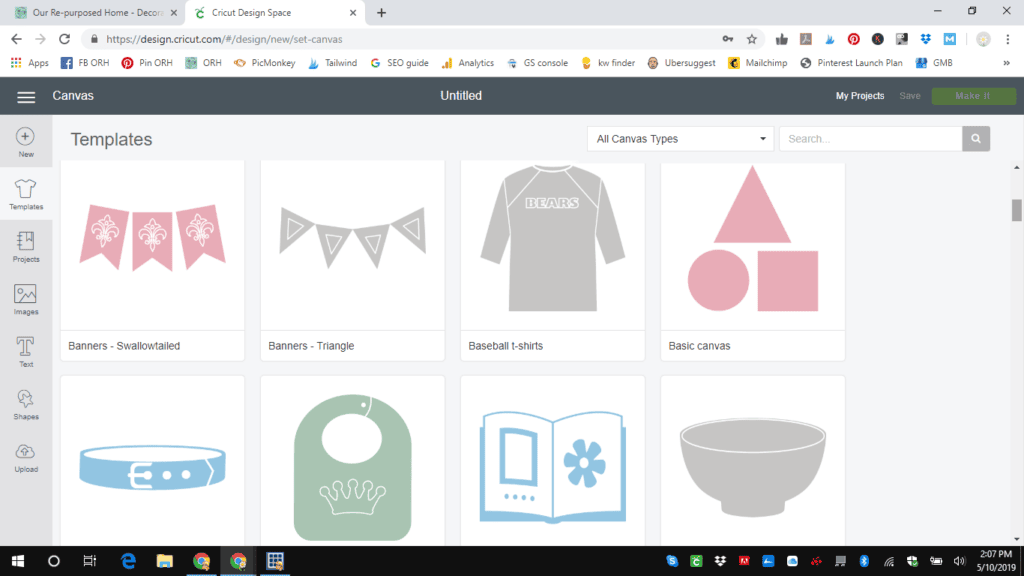The height and width of the screenshot is (576, 1024).
Task: Select the Templates sidebar item
Action: 25,190
